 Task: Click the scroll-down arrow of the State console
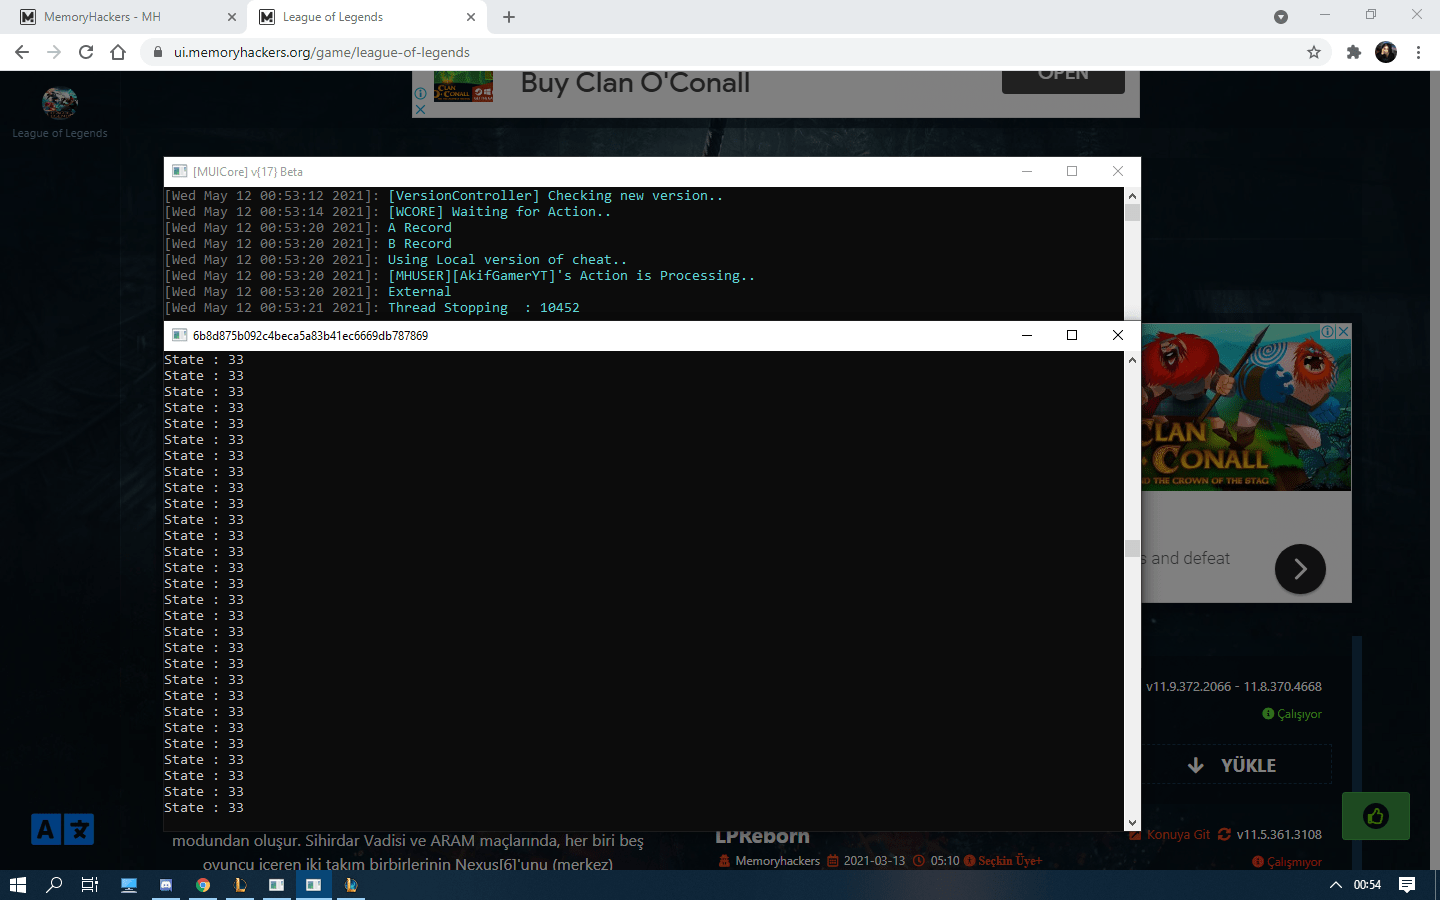pyautogui.click(x=1132, y=823)
